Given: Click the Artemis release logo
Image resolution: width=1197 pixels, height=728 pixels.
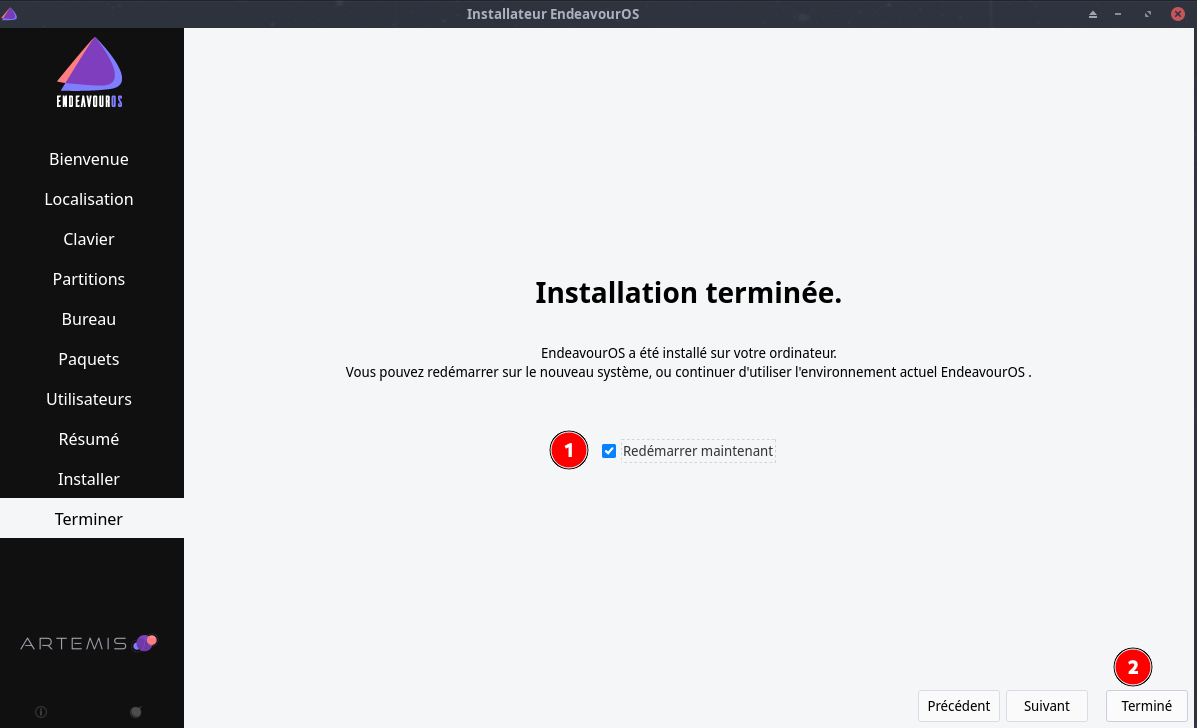Looking at the screenshot, I should [89, 643].
